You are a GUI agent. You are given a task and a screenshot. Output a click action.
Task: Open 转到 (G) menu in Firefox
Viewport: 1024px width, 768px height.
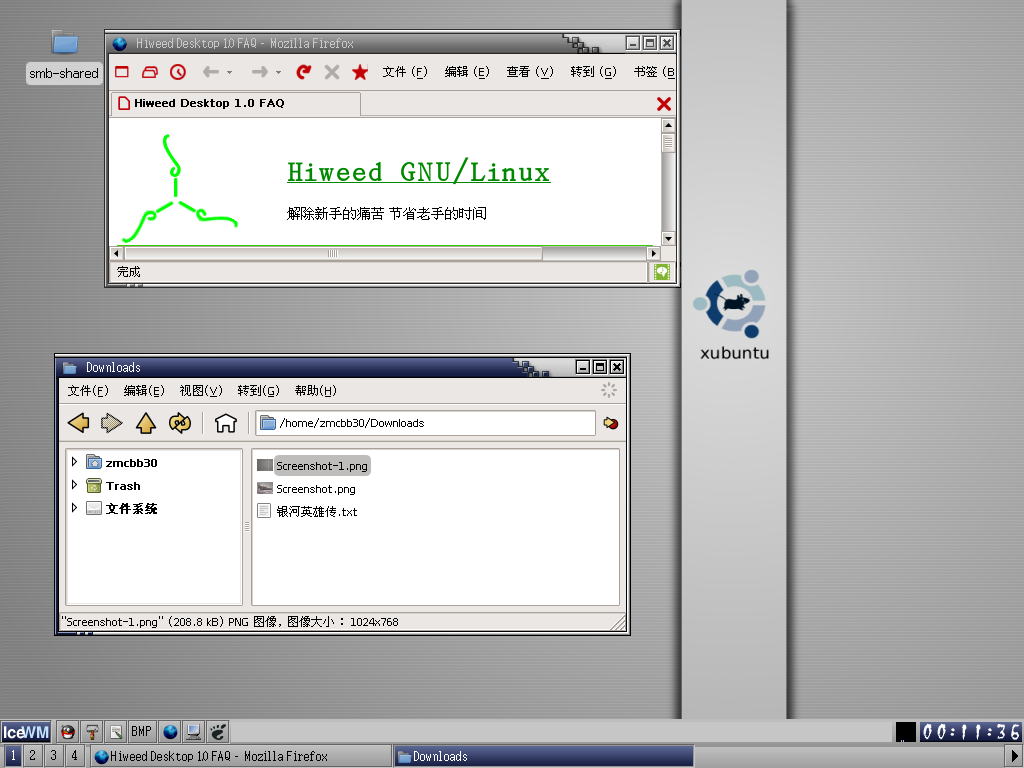tap(593, 72)
